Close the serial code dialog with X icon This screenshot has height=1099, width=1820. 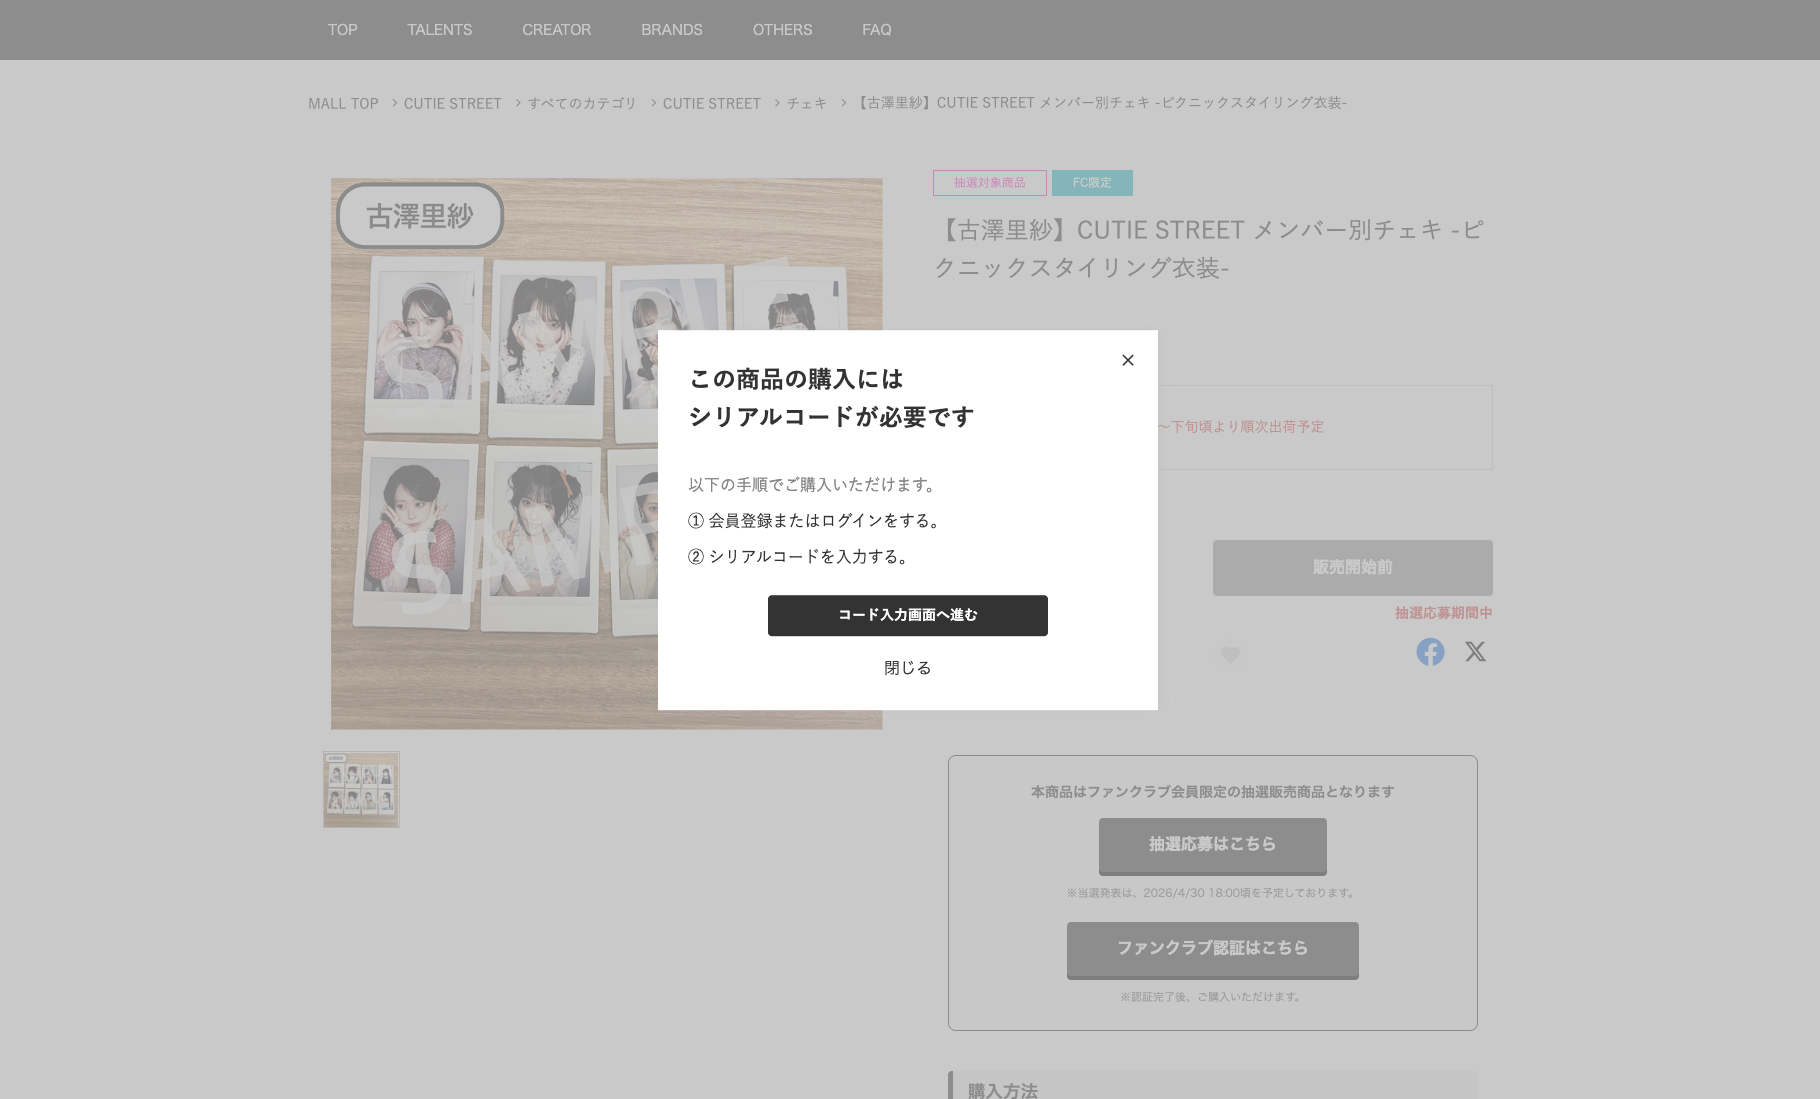1127,360
